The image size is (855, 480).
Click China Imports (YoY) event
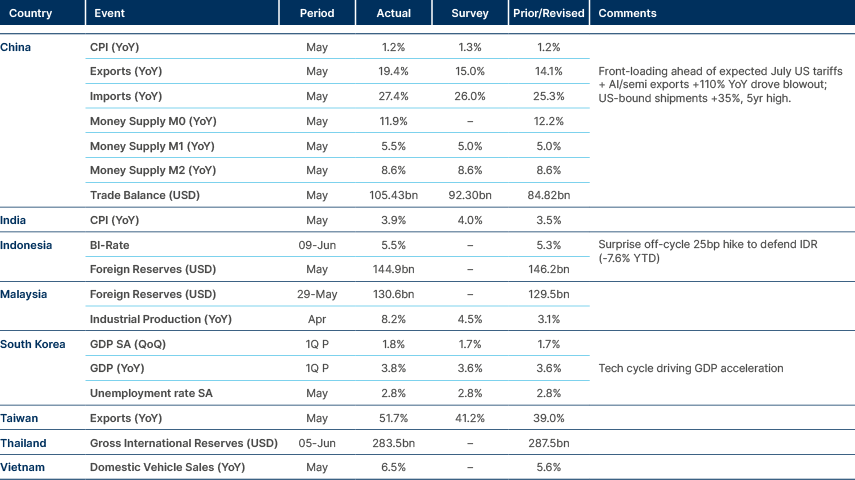(x=125, y=96)
